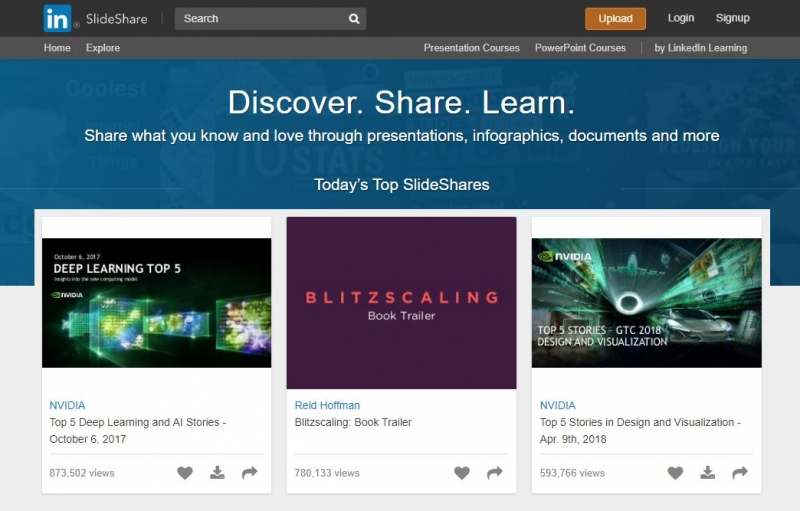Open the GTC 2018 Design and Visualization thumbnail
The width and height of the screenshot is (800, 511).
646,303
